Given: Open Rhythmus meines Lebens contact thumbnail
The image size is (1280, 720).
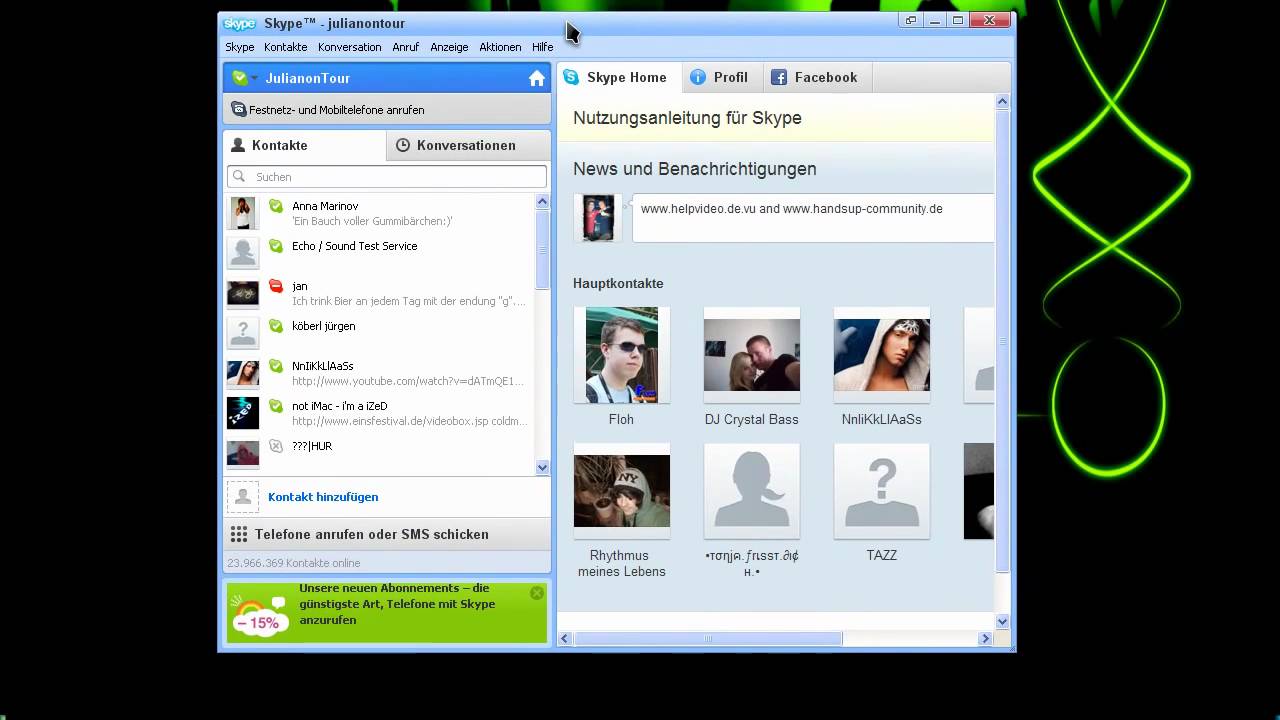Looking at the screenshot, I should click(x=622, y=491).
